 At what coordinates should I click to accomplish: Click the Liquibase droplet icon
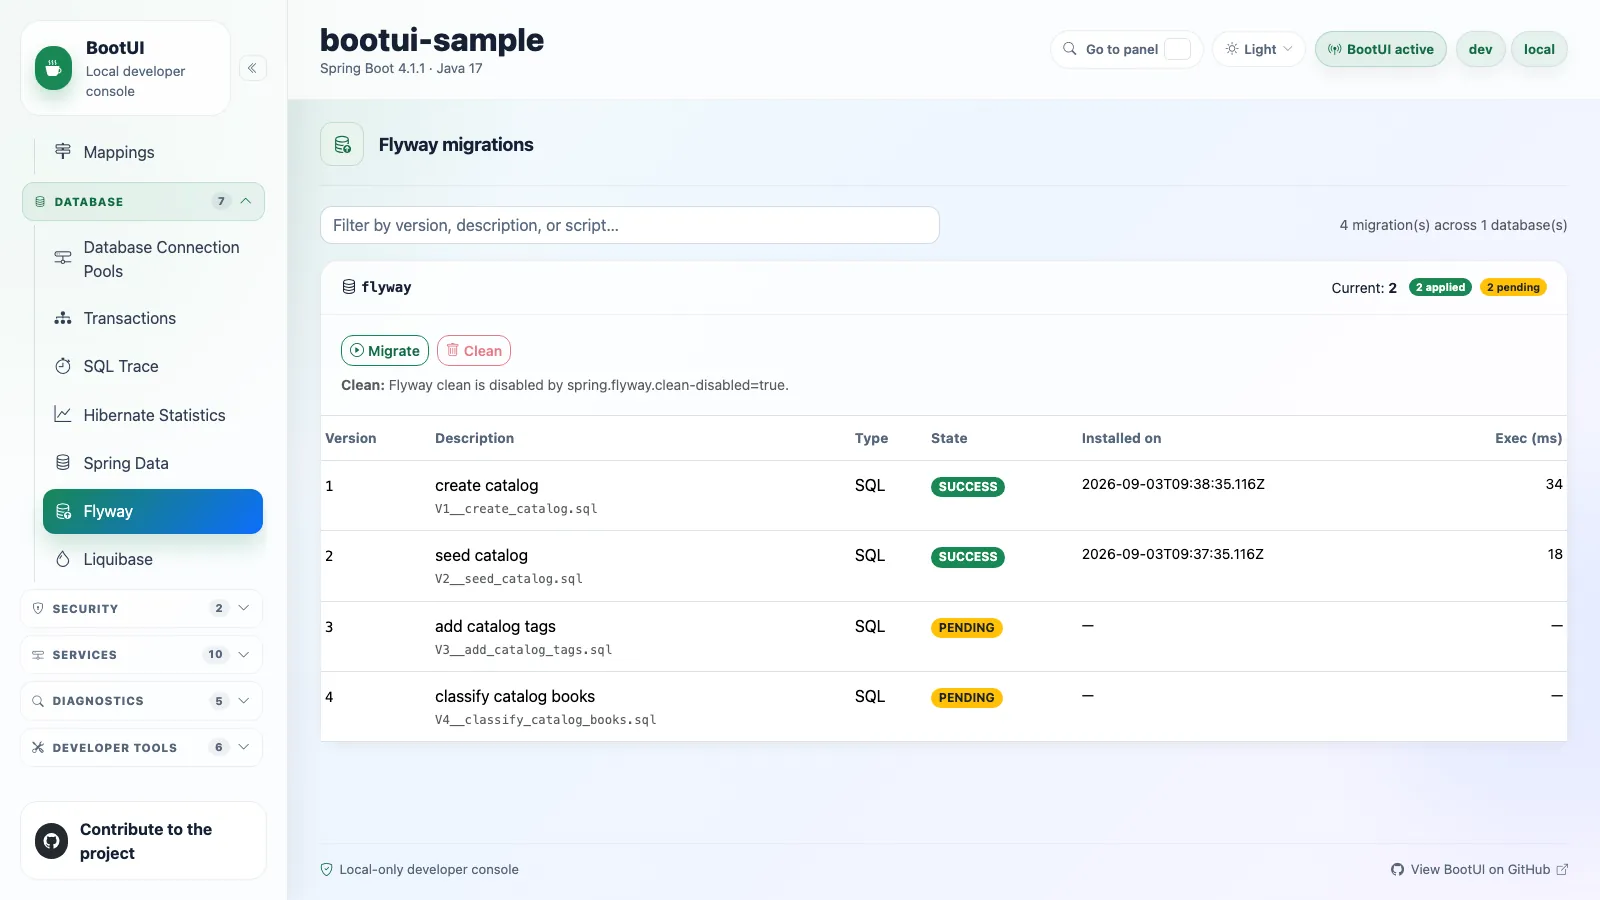tap(63, 559)
